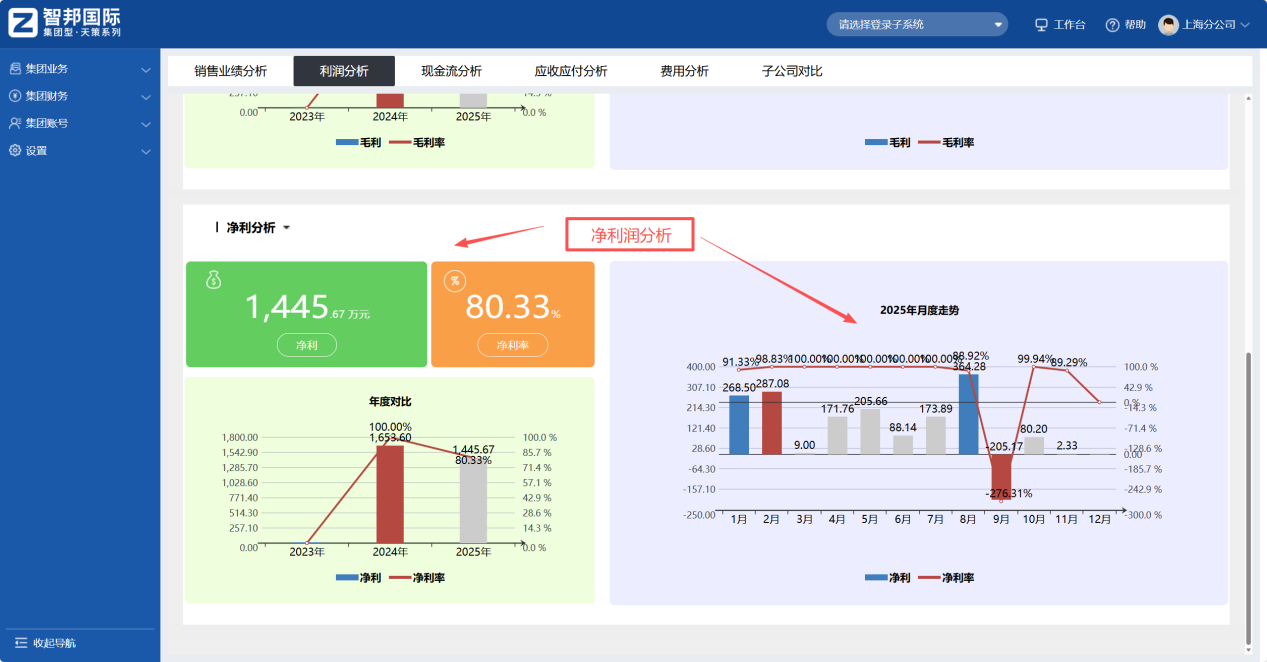1267x662 pixels.
Task: Switch to the 现金流分析 tab
Action: pos(452,71)
